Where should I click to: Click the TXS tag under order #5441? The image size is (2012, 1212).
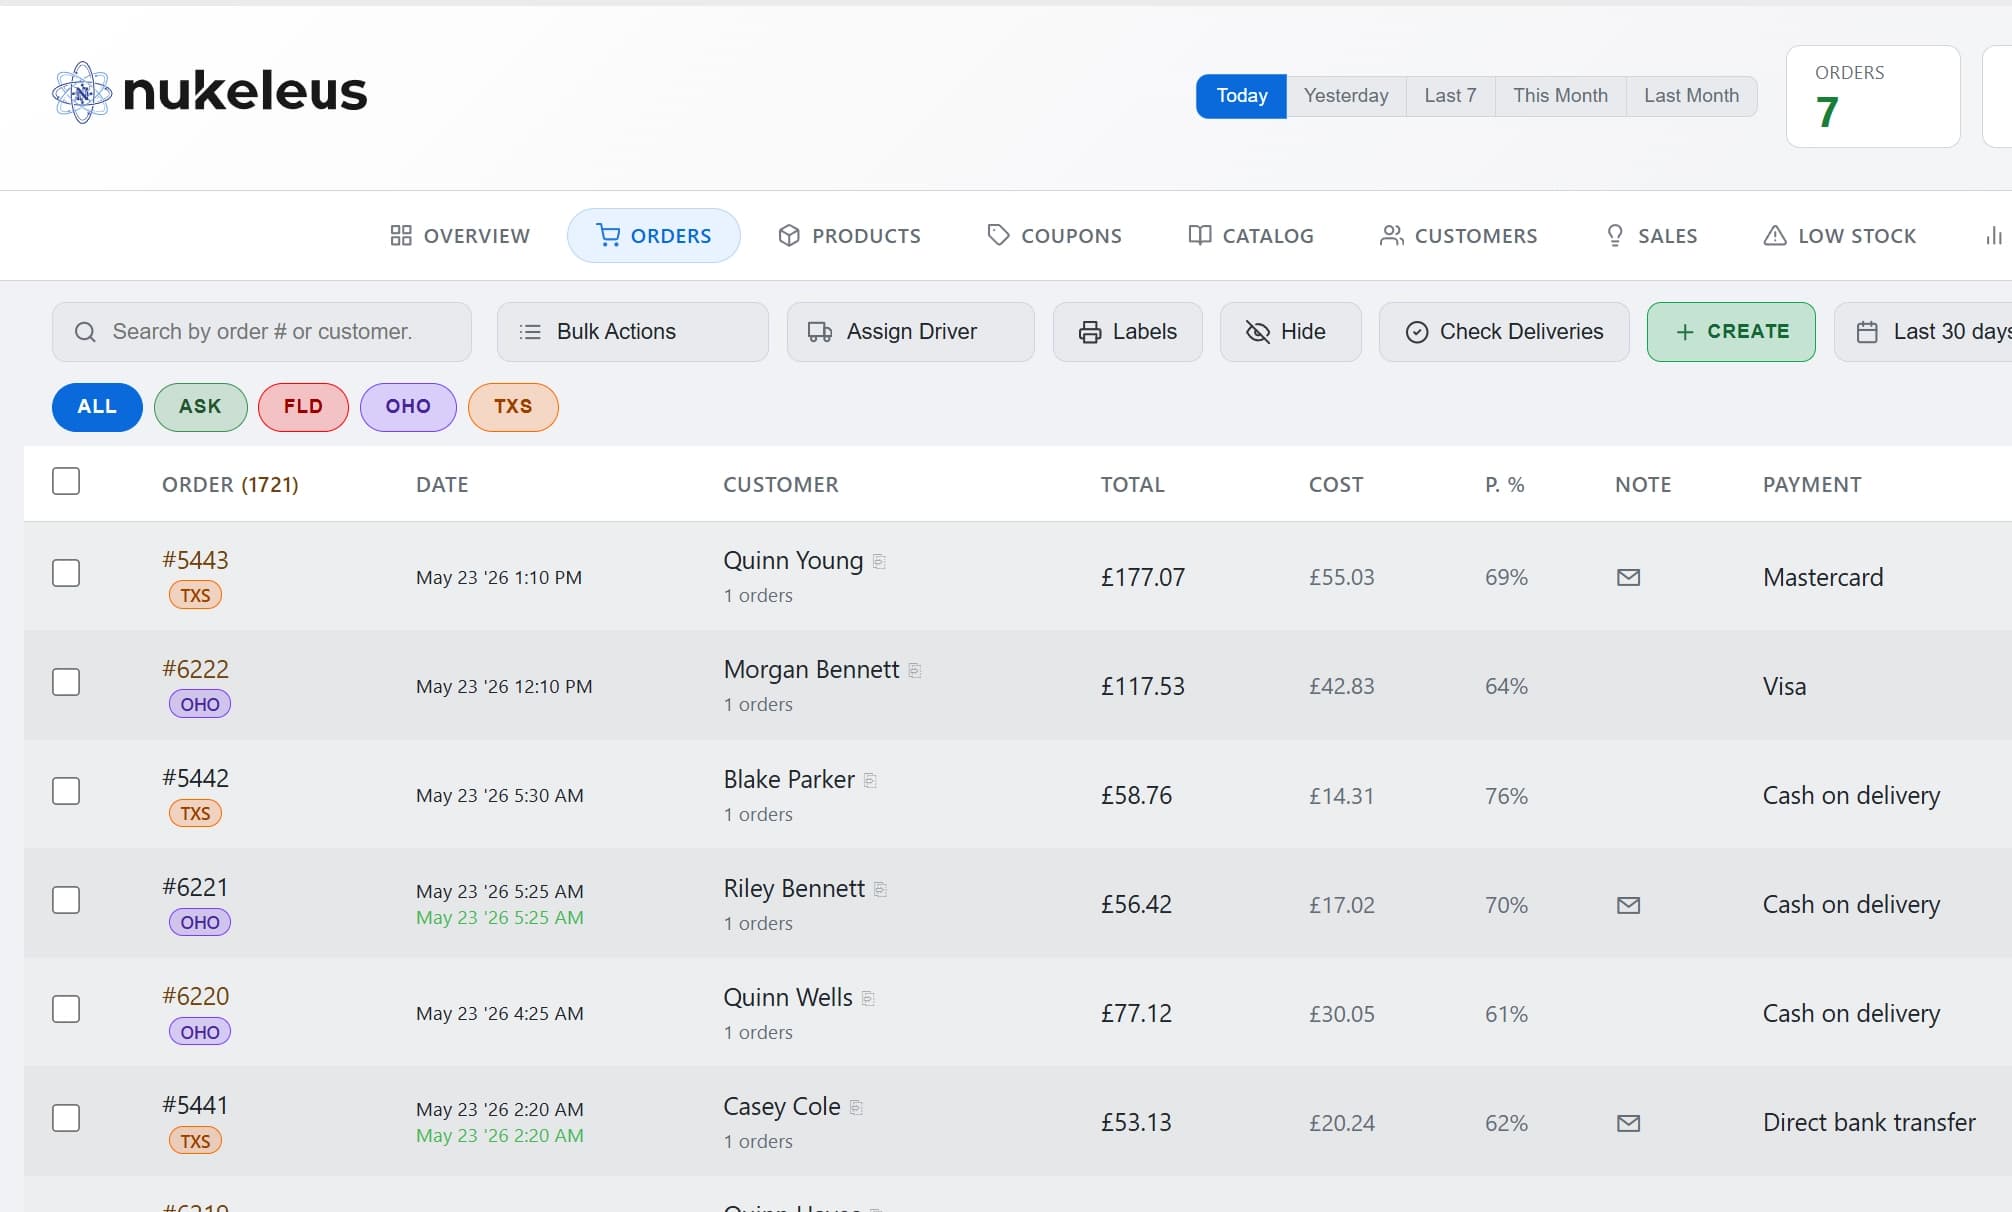[x=195, y=1141]
